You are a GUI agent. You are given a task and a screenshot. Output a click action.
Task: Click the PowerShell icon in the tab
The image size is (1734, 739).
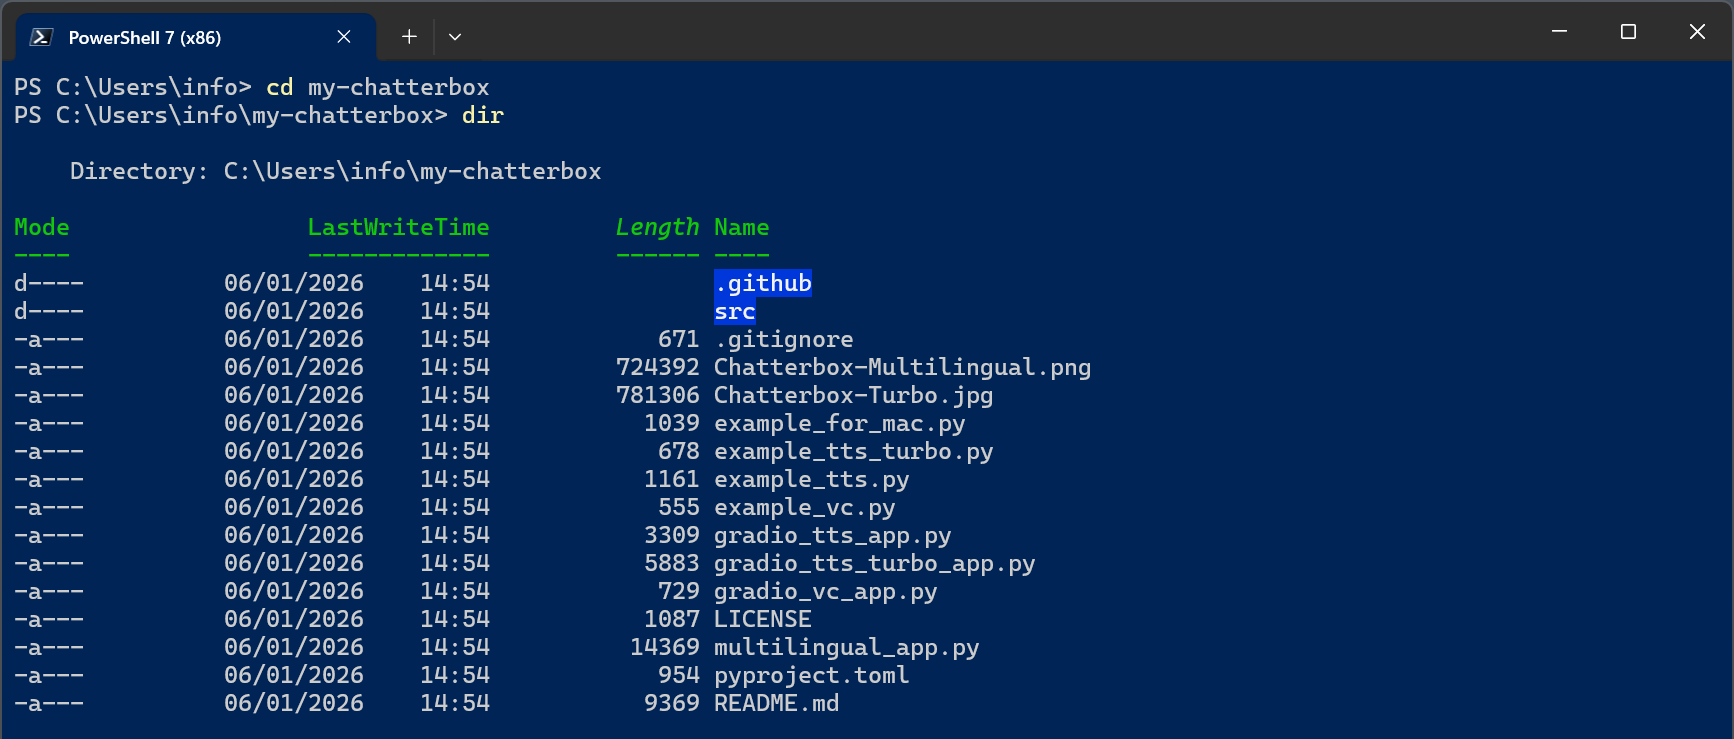[x=41, y=37]
